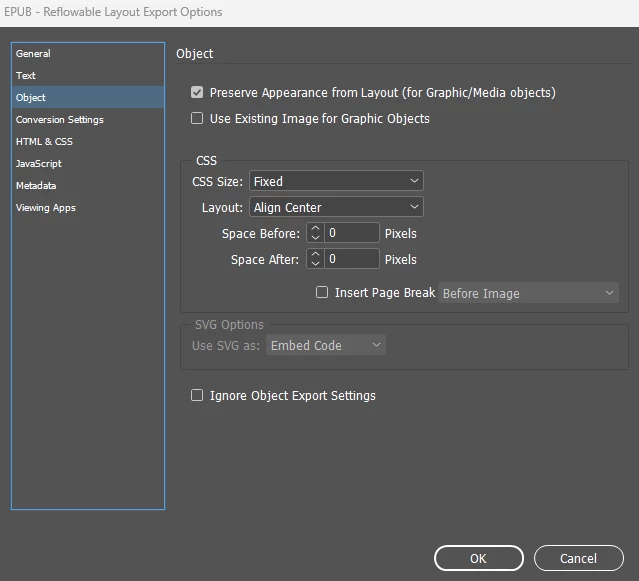Open the CSS Size dropdown
The width and height of the screenshot is (639, 581).
(336, 181)
